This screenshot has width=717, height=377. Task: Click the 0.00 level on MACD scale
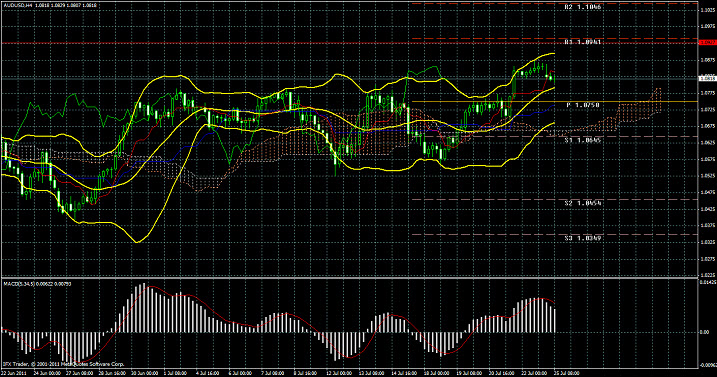705,333
